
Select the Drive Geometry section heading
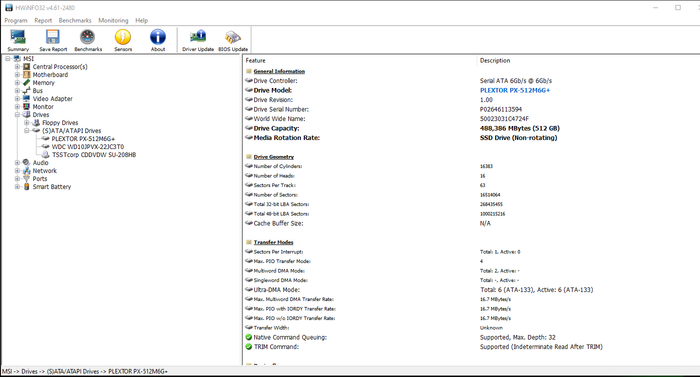point(274,157)
